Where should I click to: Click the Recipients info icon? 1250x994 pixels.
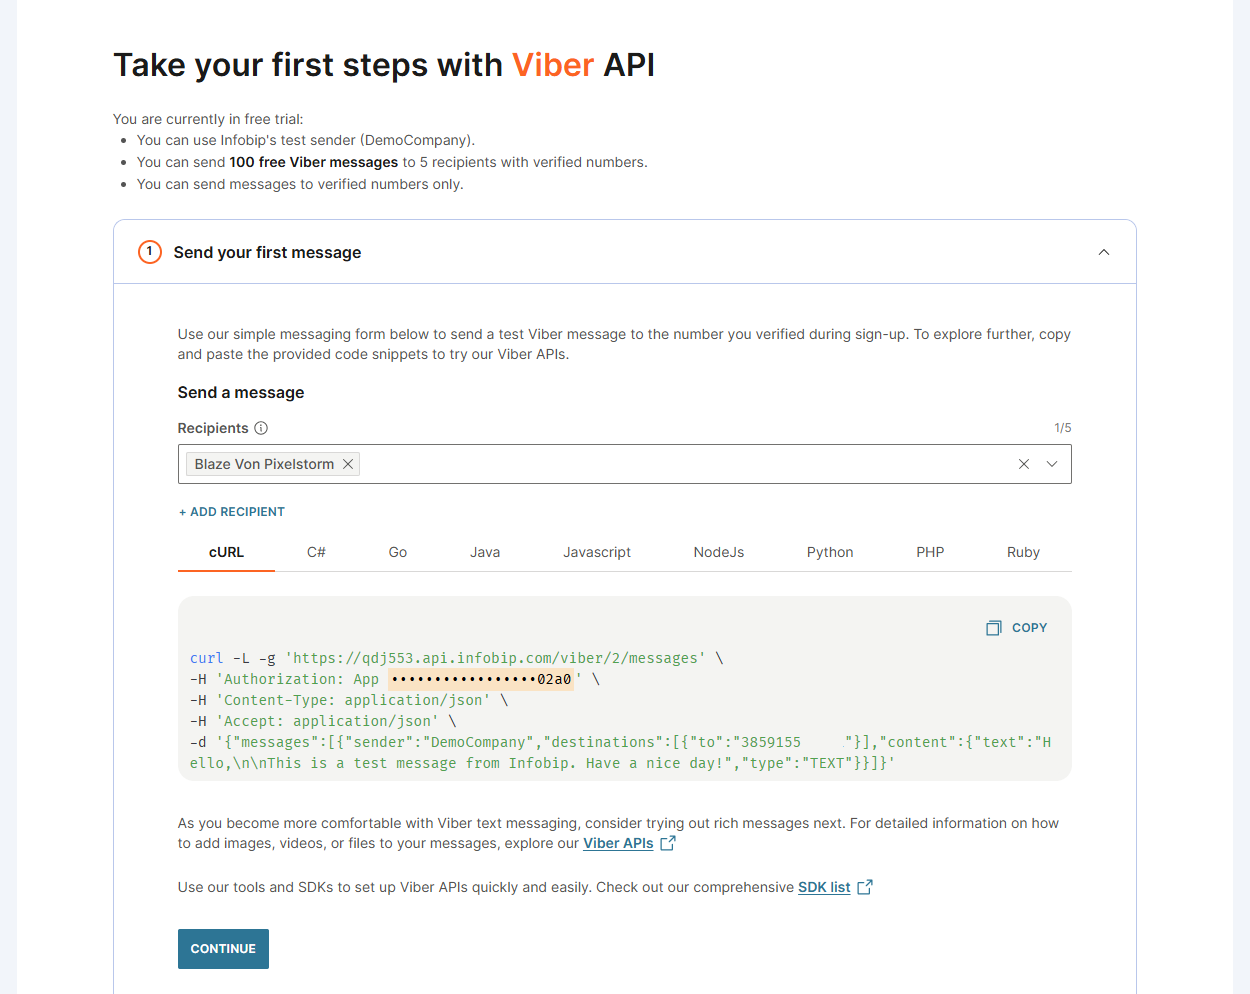coord(261,428)
